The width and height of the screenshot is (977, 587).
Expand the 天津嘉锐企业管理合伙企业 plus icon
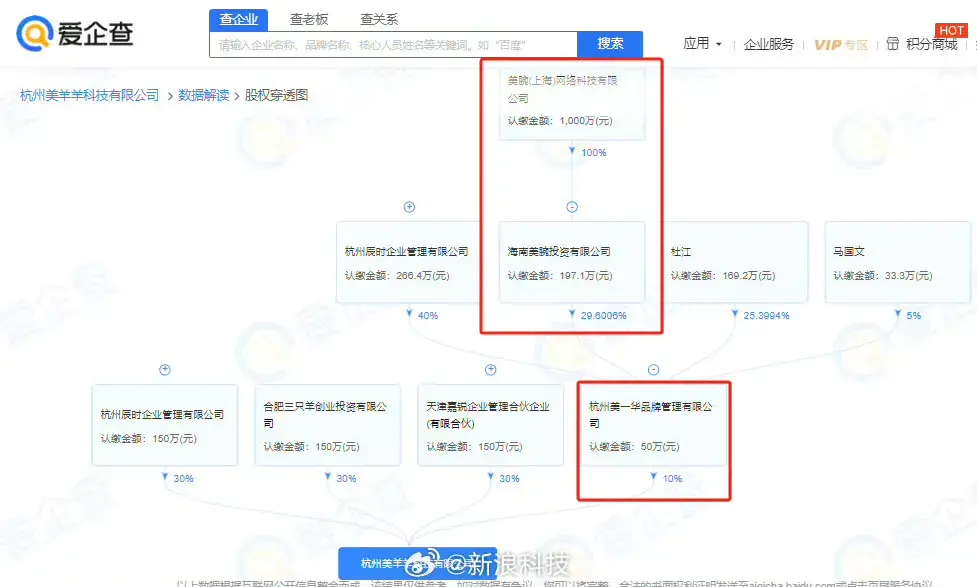click(491, 370)
